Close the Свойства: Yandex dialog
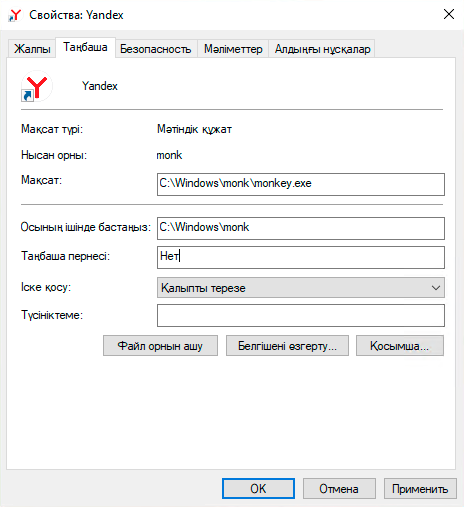Image resolution: width=464 pixels, height=507 pixels. [449, 14]
